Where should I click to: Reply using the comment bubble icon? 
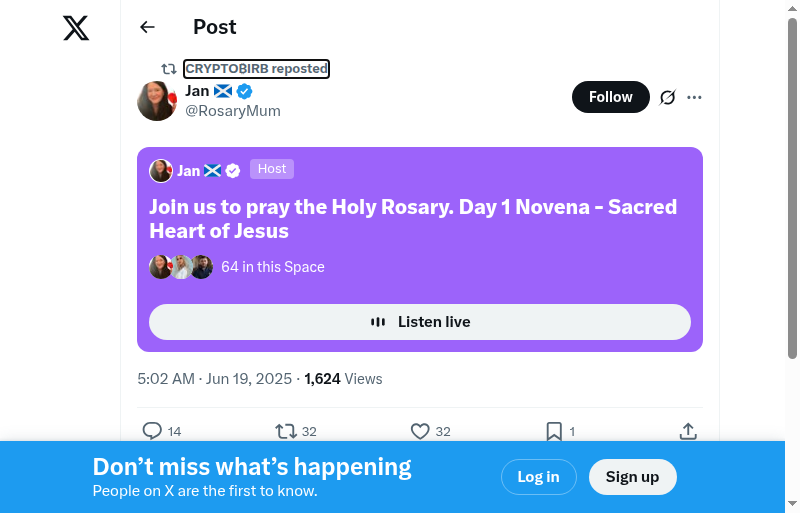point(152,431)
